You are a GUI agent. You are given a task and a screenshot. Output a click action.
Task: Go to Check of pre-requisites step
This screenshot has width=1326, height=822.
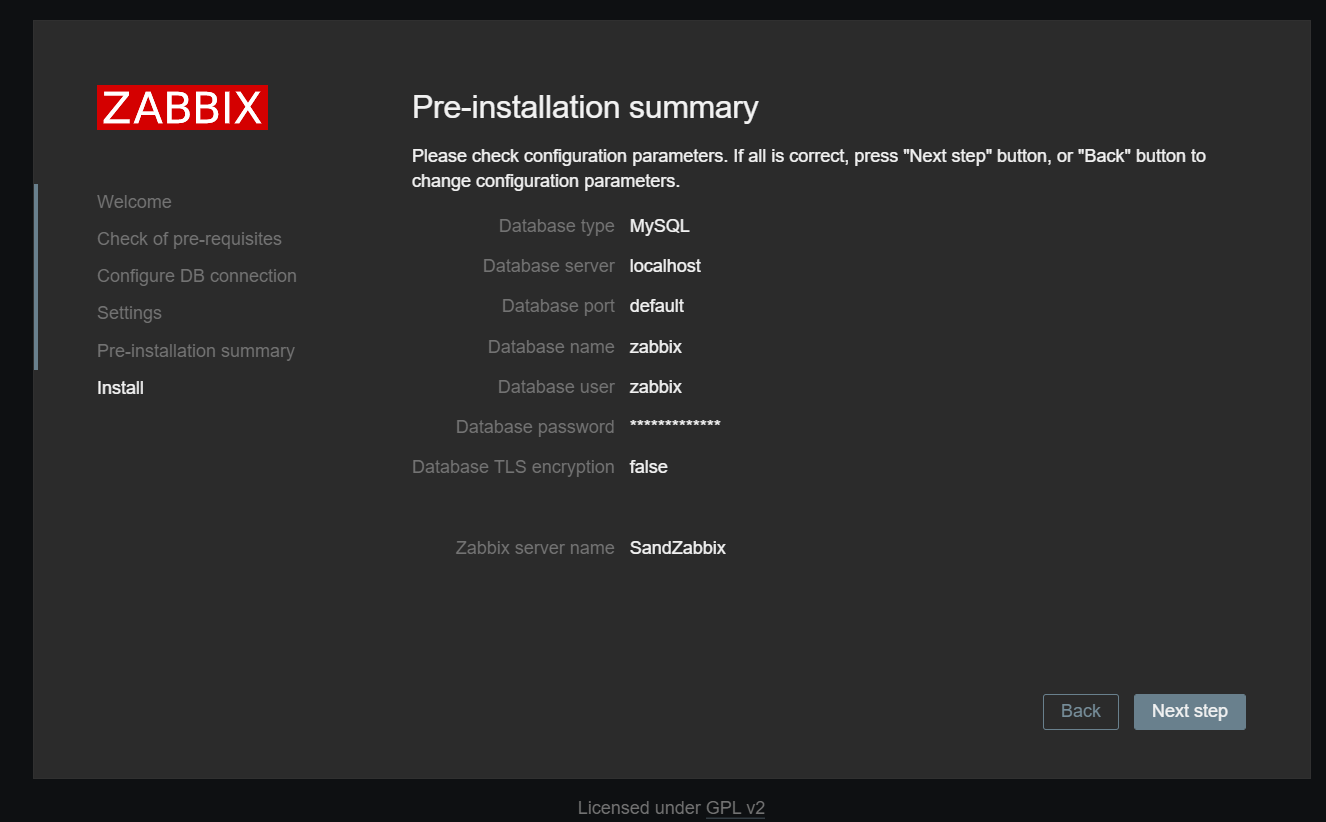point(189,239)
